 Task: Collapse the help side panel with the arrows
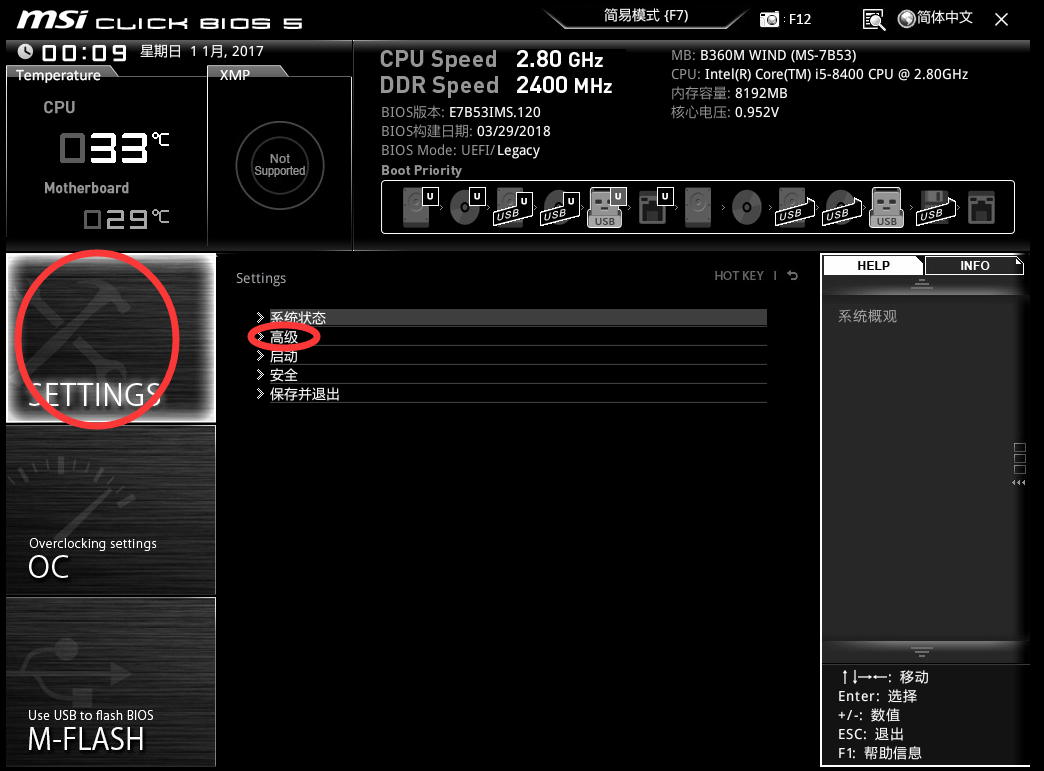(1019, 483)
